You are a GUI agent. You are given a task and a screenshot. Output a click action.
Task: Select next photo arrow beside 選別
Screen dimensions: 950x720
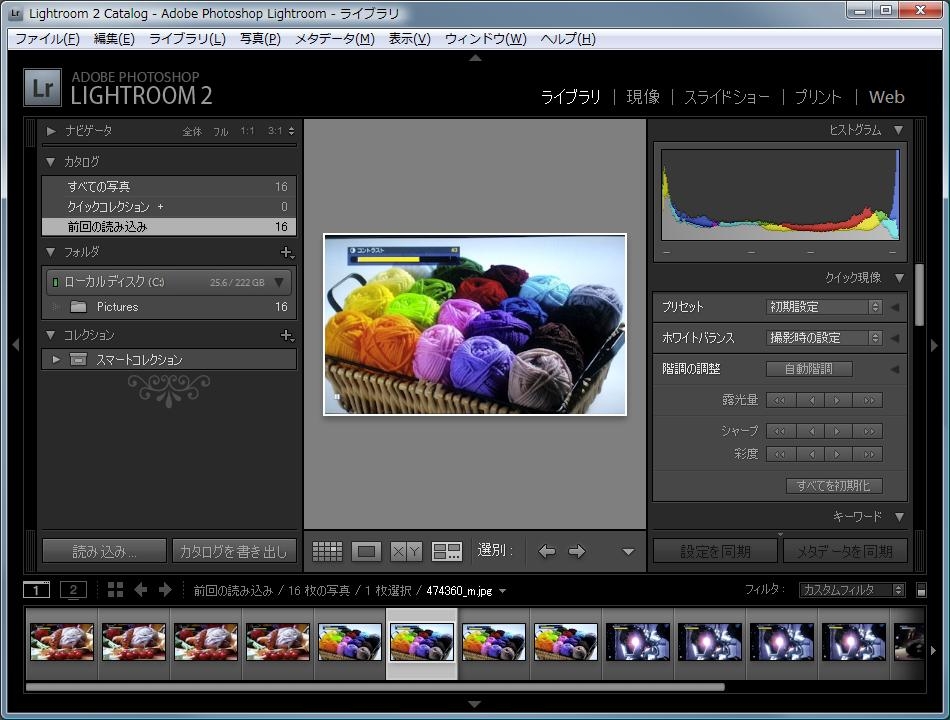click(x=577, y=551)
